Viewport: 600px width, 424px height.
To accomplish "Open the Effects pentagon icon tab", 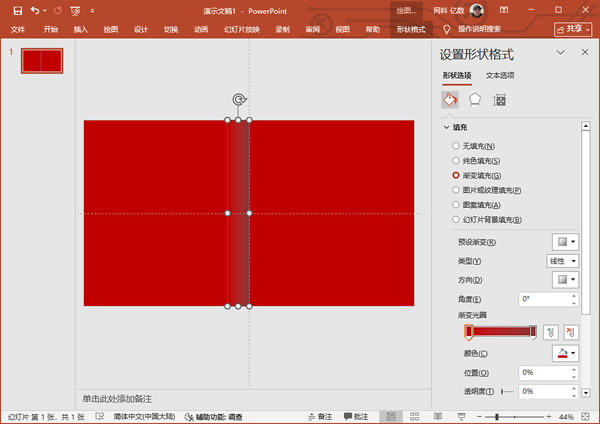I will (x=475, y=100).
